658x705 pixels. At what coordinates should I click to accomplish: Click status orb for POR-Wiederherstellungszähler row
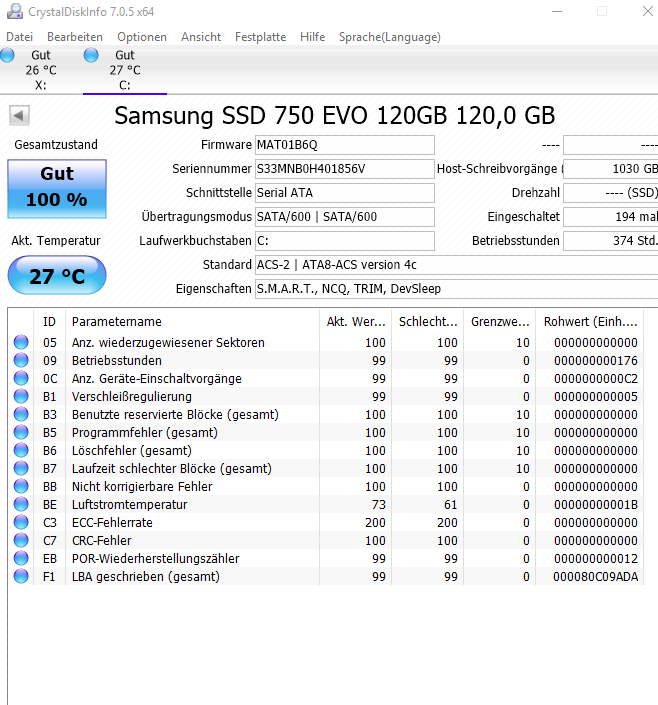coord(21,558)
